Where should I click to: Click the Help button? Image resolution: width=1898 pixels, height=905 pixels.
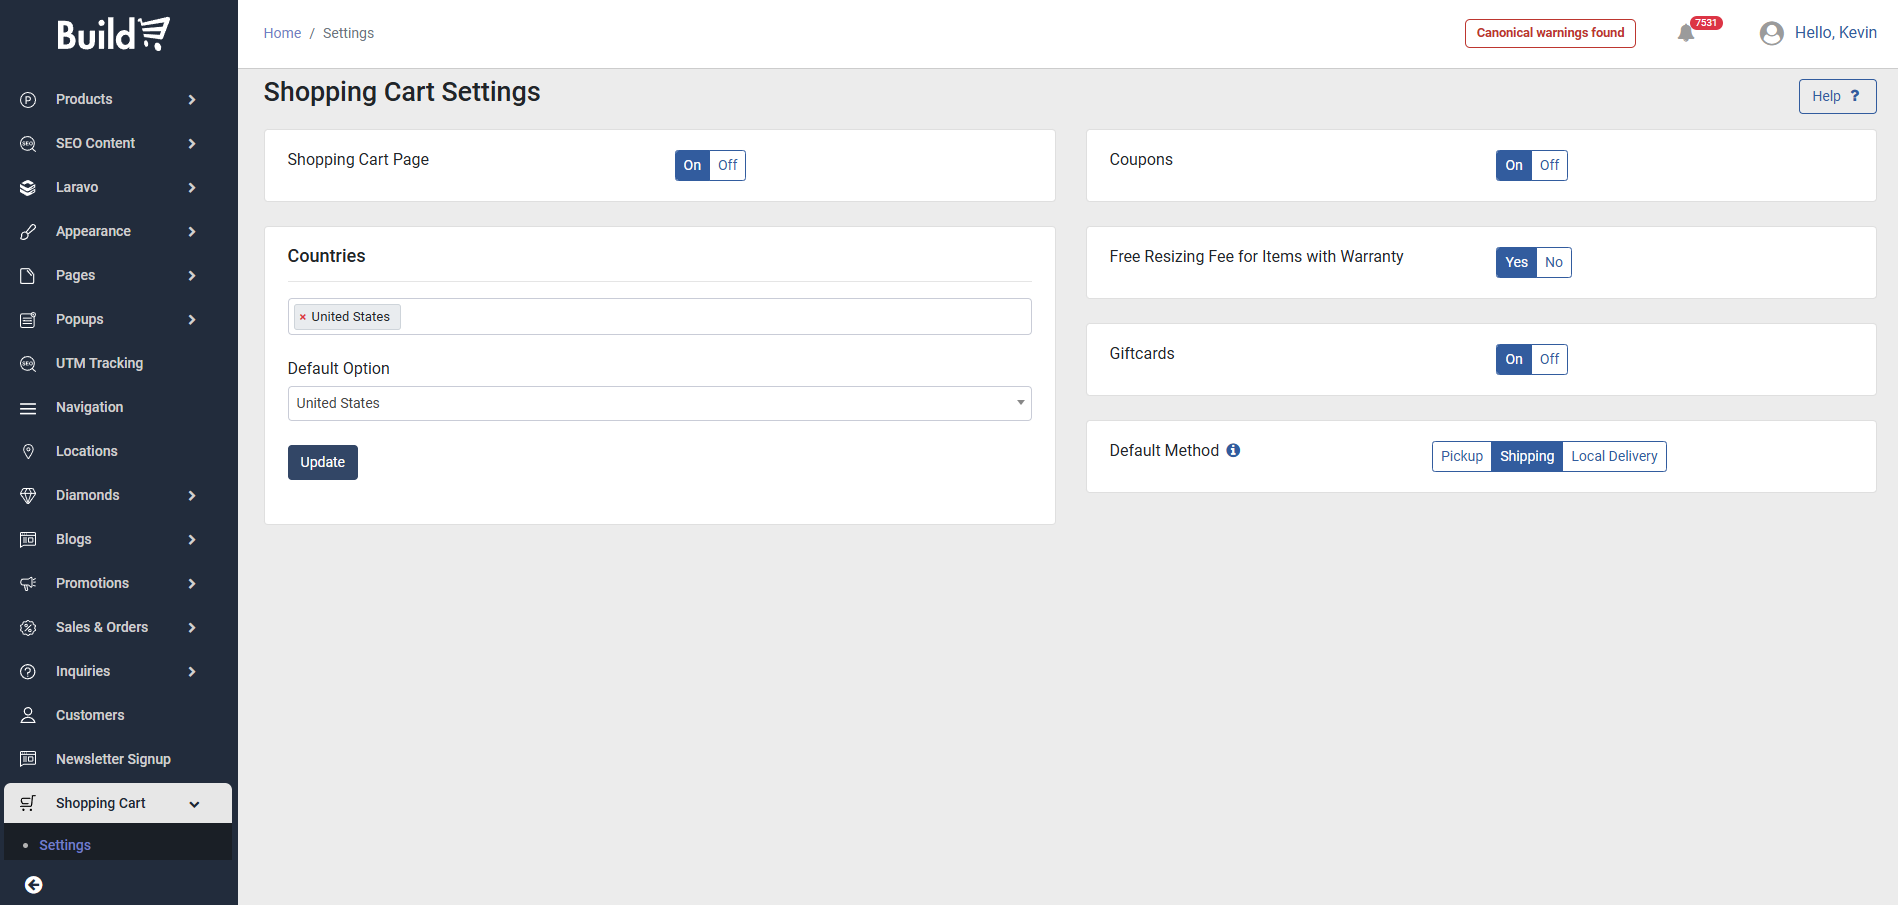[x=1837, y=96]
